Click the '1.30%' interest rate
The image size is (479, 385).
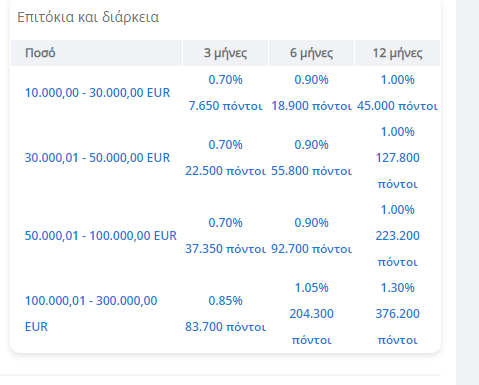tap(397, 288)
